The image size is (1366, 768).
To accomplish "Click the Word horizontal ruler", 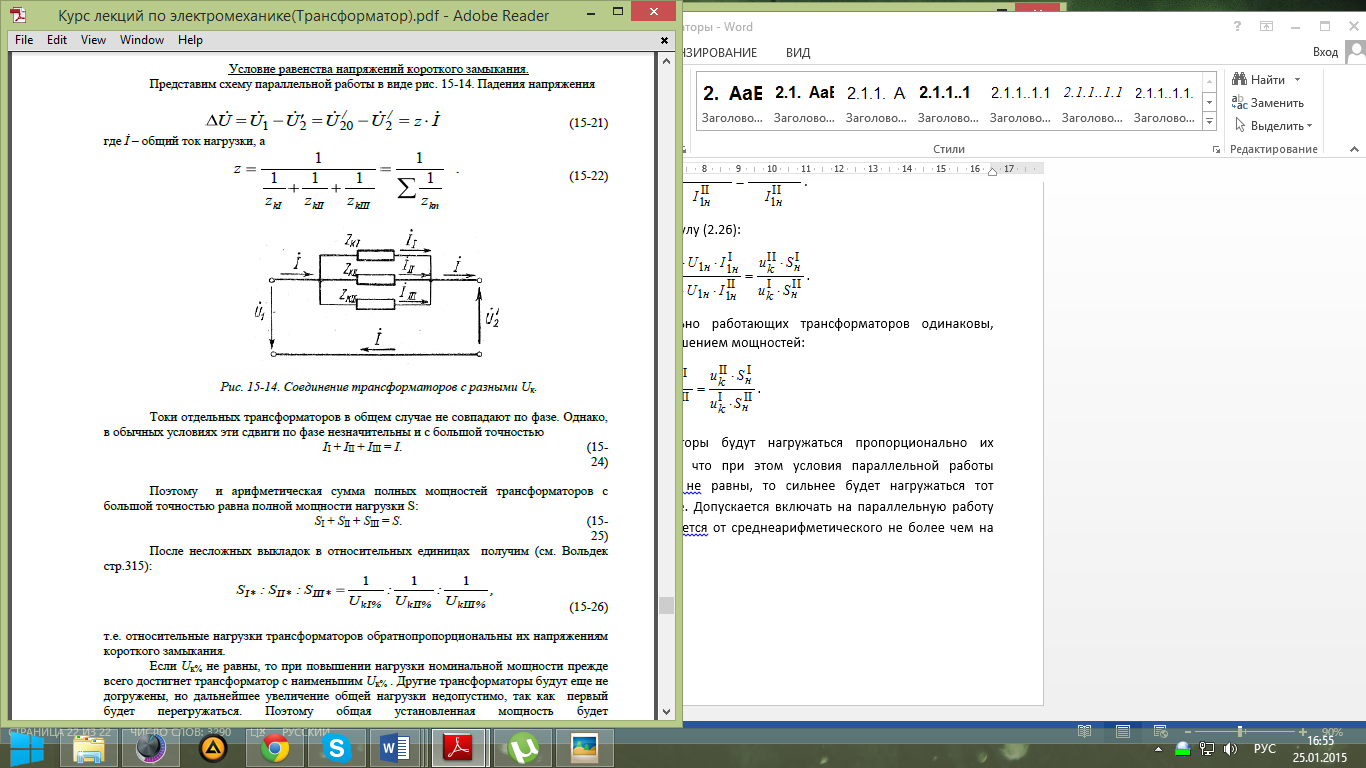I will 862,168.
